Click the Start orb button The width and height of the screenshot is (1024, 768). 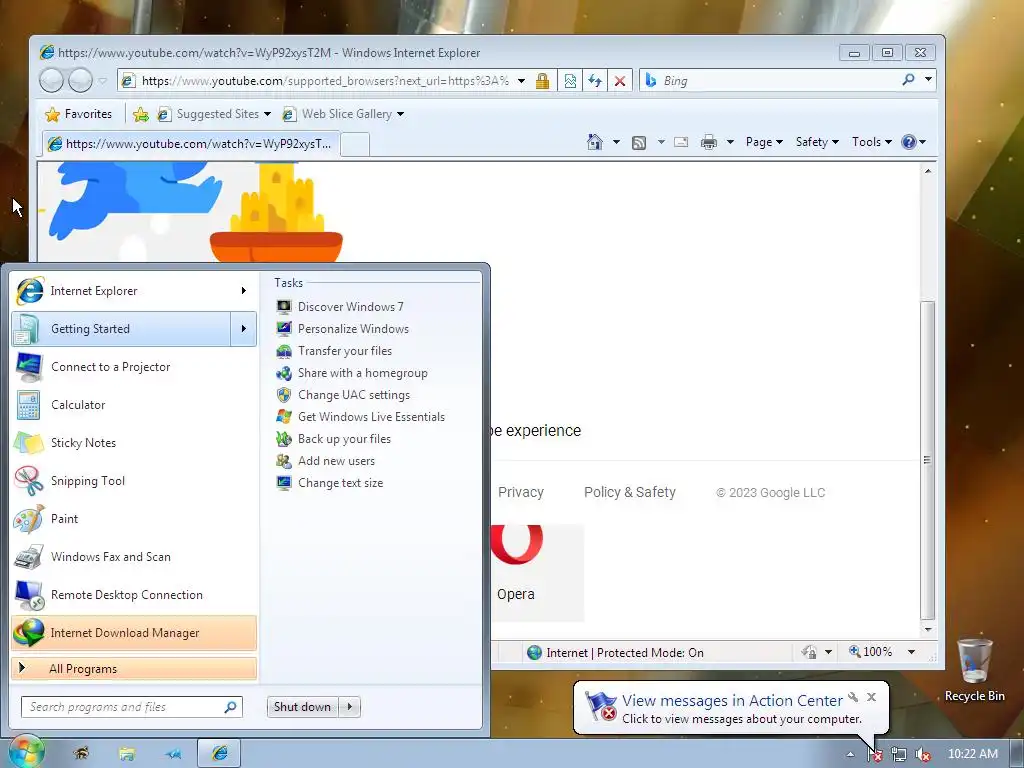tap(25, 752)
